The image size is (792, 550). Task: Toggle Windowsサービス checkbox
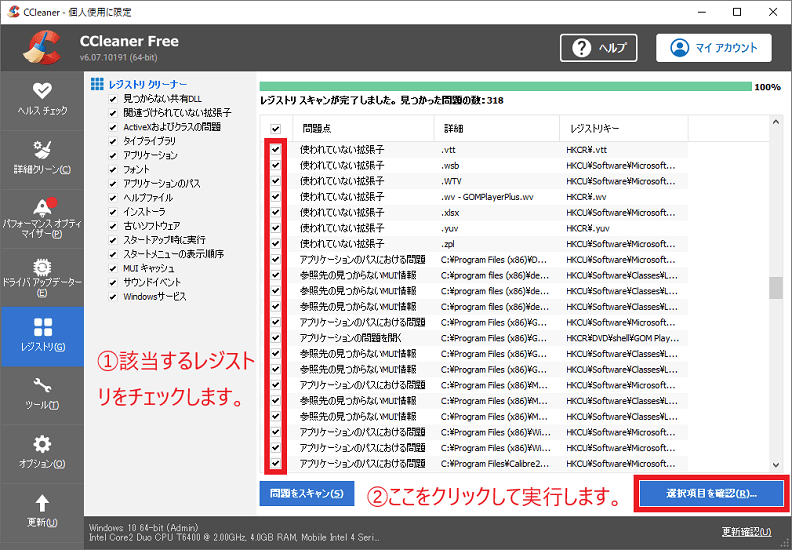coord(113,297)
